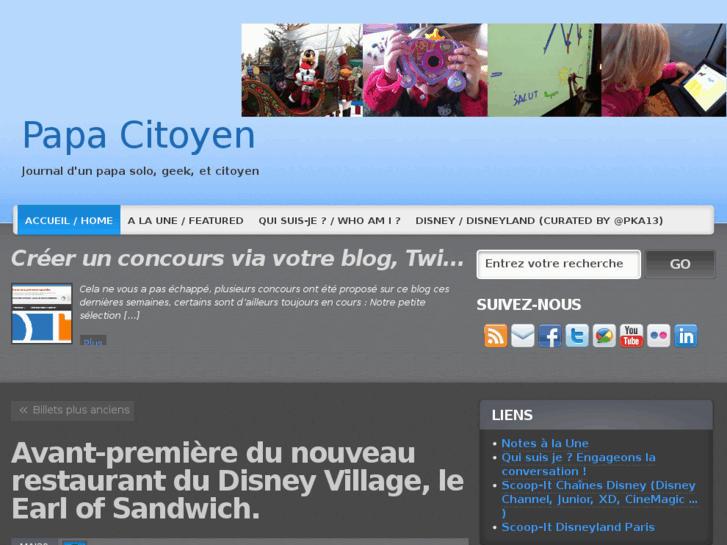Open the A la une / Featured menu
The height and width of the screenshot is (545, 727).
click(185, 220)
